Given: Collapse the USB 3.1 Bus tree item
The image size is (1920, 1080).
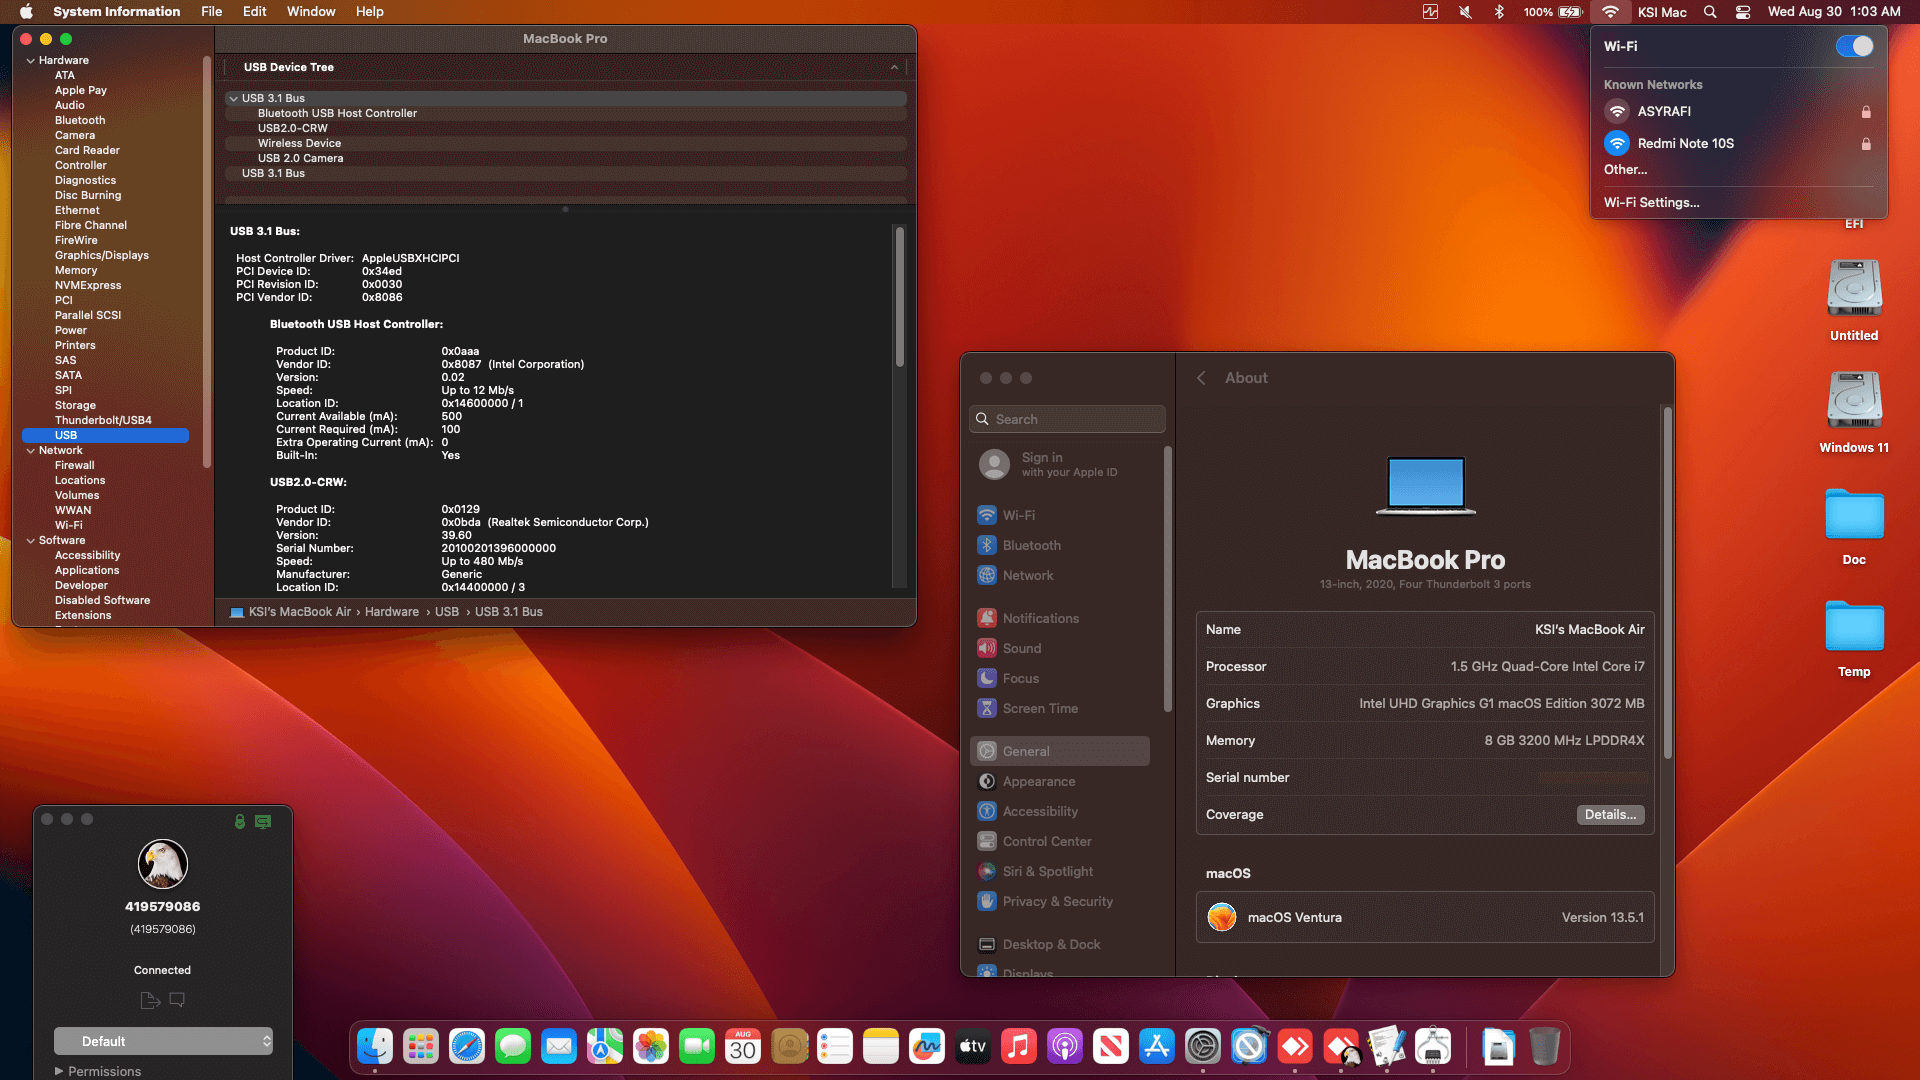Looking at the screenshot, I should [233, 98].
